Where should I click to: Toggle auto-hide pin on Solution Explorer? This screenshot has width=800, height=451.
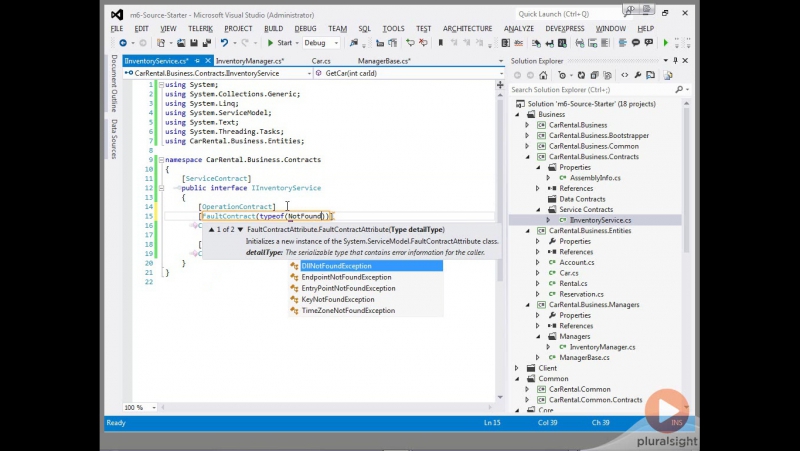675,61
